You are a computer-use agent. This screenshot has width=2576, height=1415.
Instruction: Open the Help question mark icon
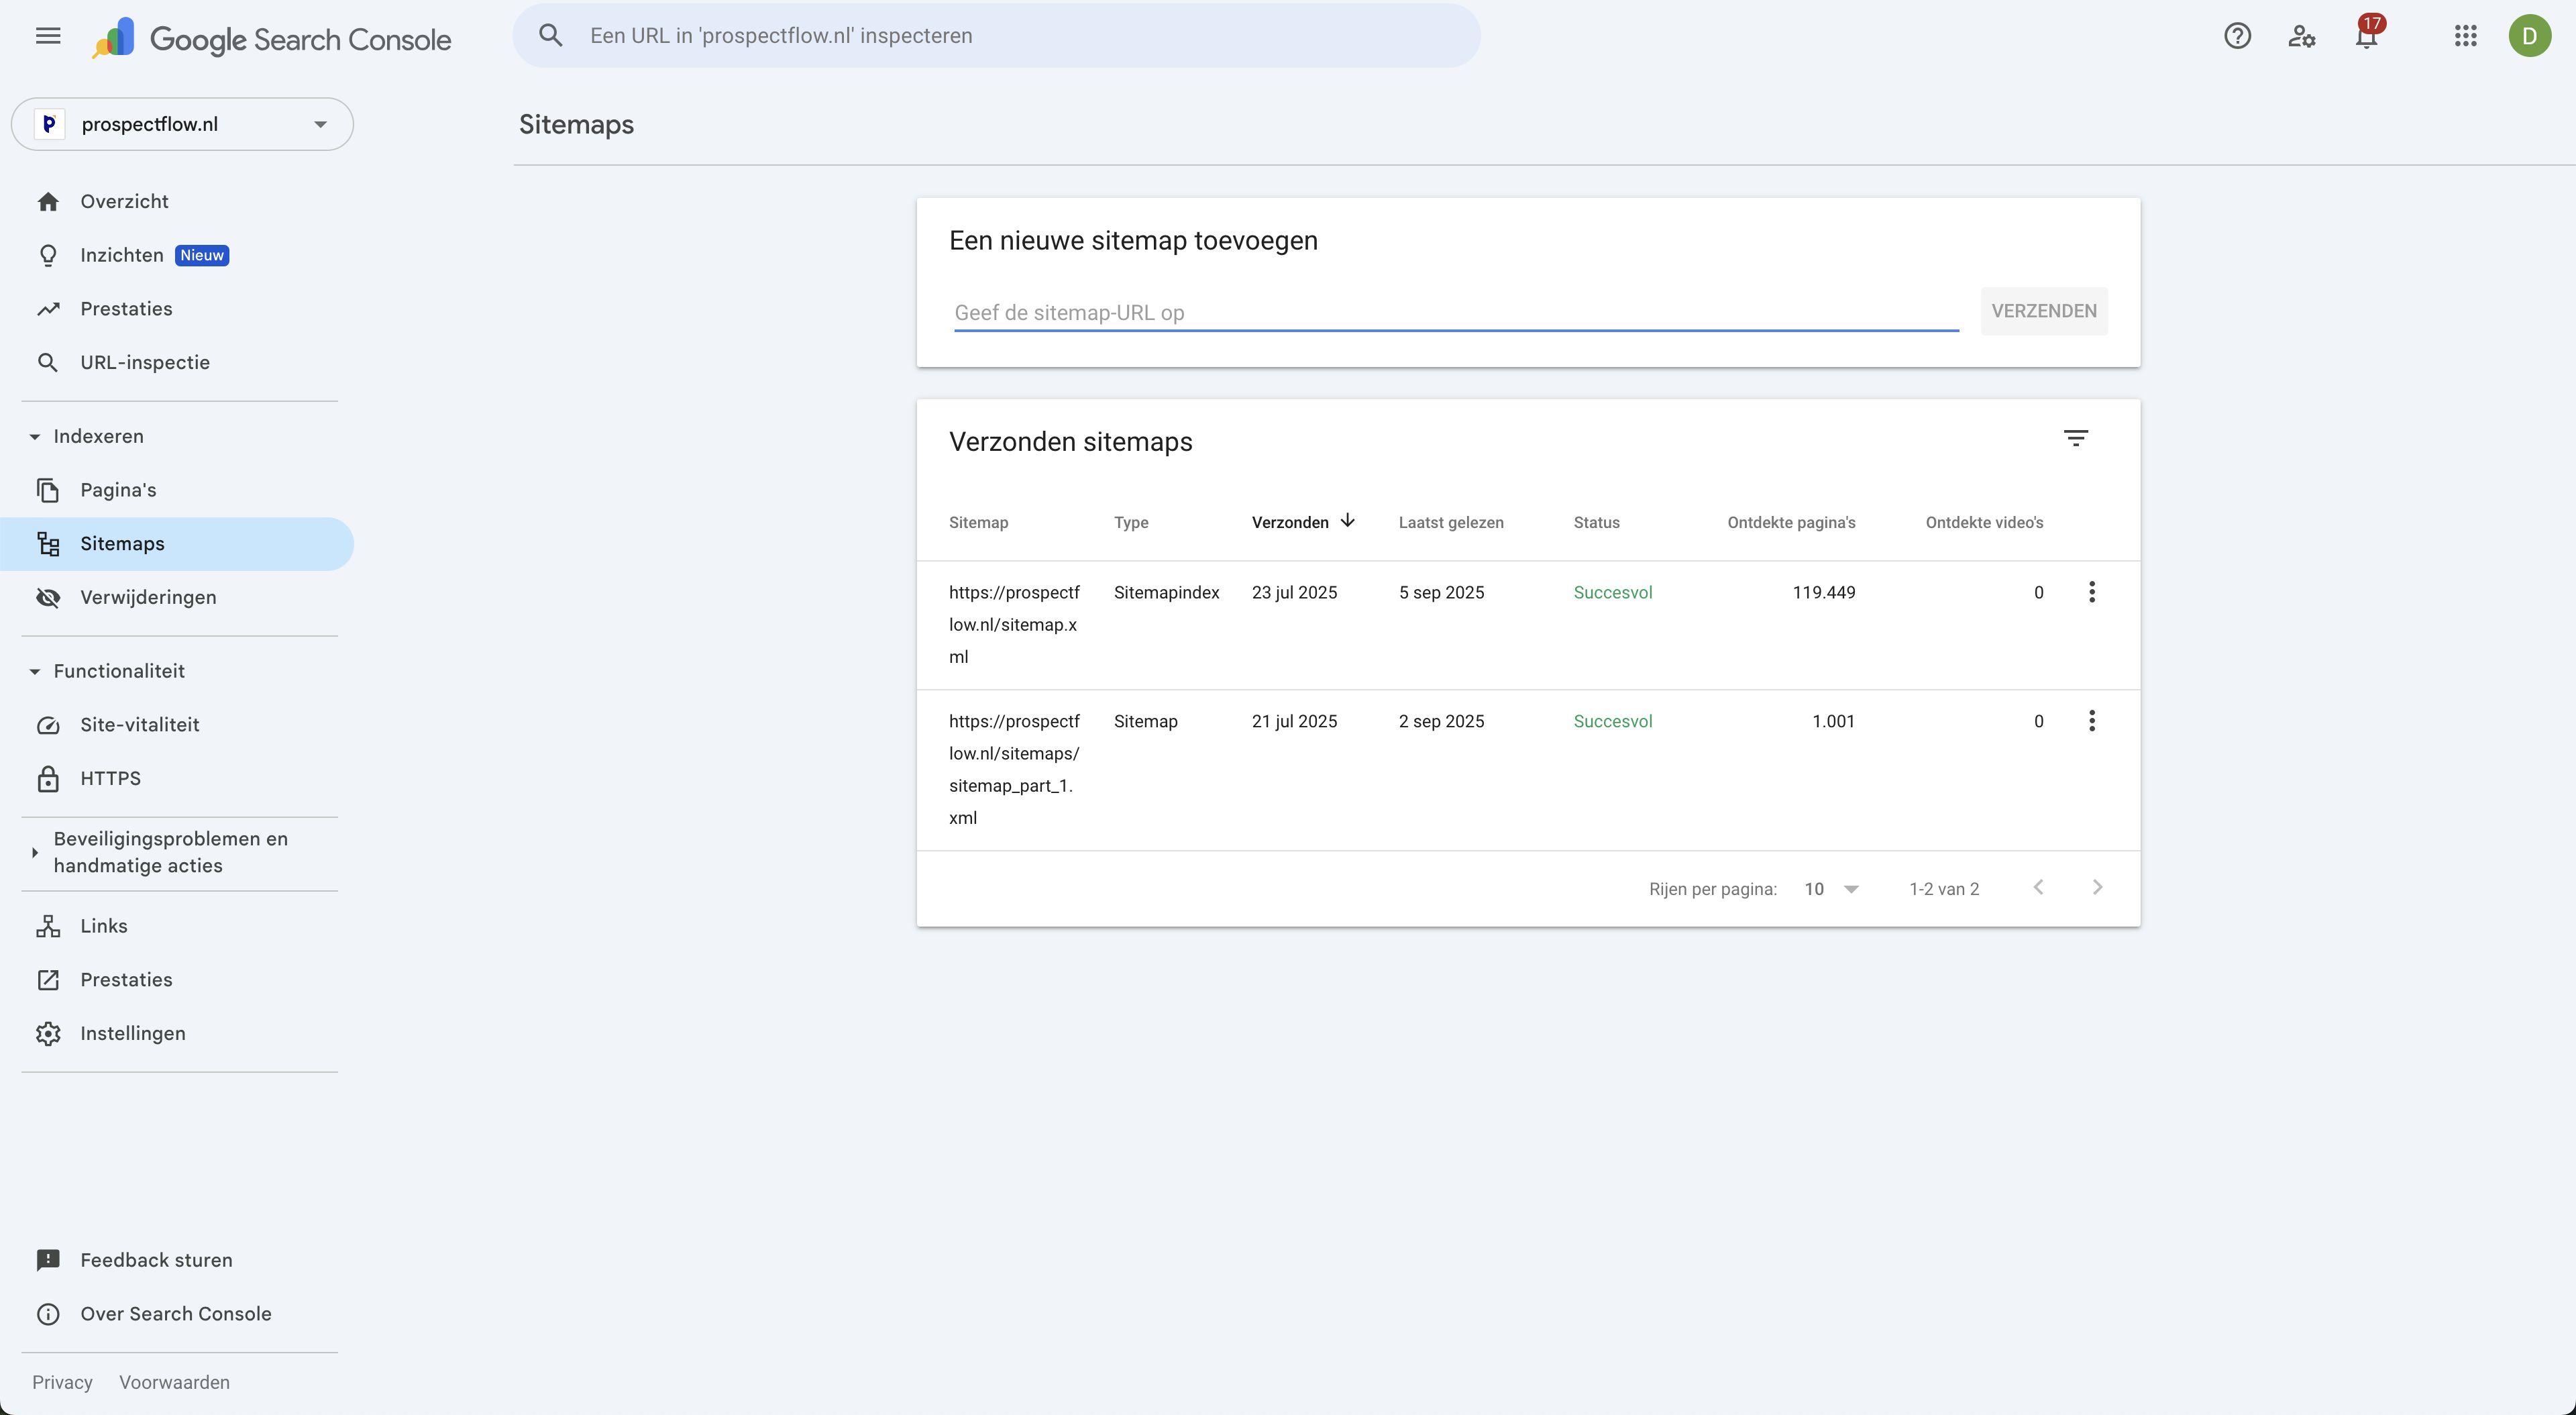pos(2237,37)
